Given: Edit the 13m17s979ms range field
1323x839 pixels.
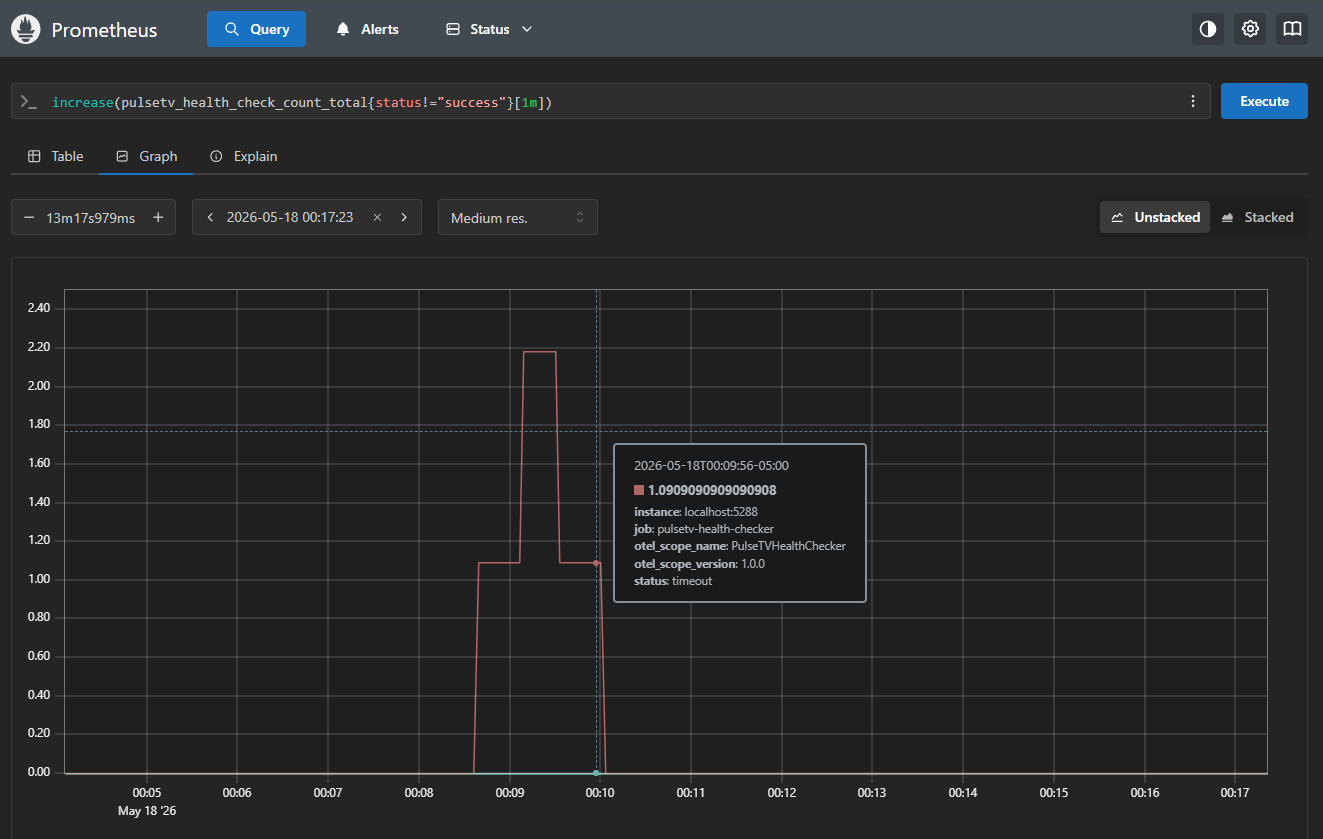Looking at the screenshot, I should [x=91, y=218].
